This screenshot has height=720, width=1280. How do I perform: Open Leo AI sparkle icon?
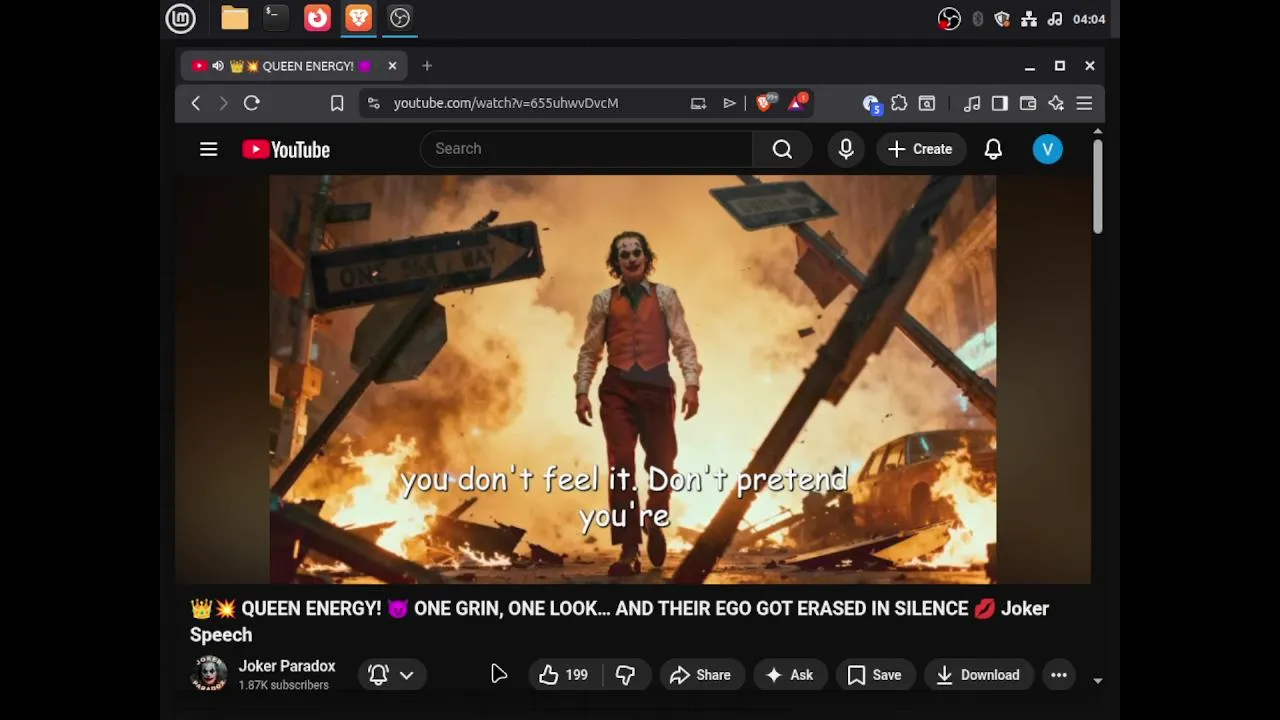point(1056,103)
